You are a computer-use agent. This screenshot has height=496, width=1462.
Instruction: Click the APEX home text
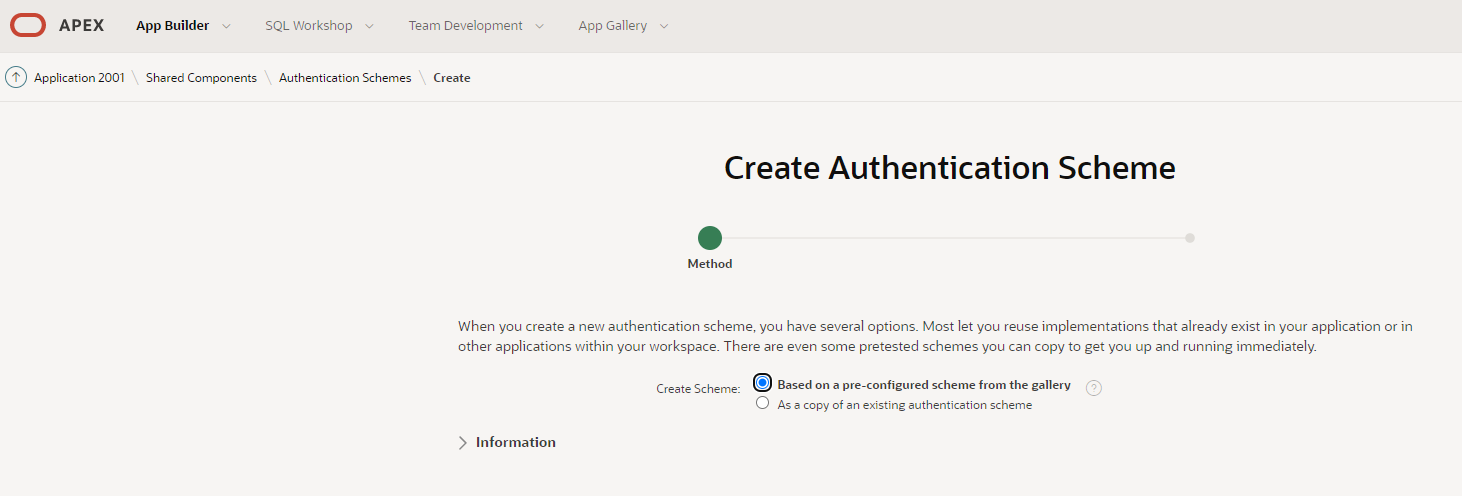click(x=81, y=26)
